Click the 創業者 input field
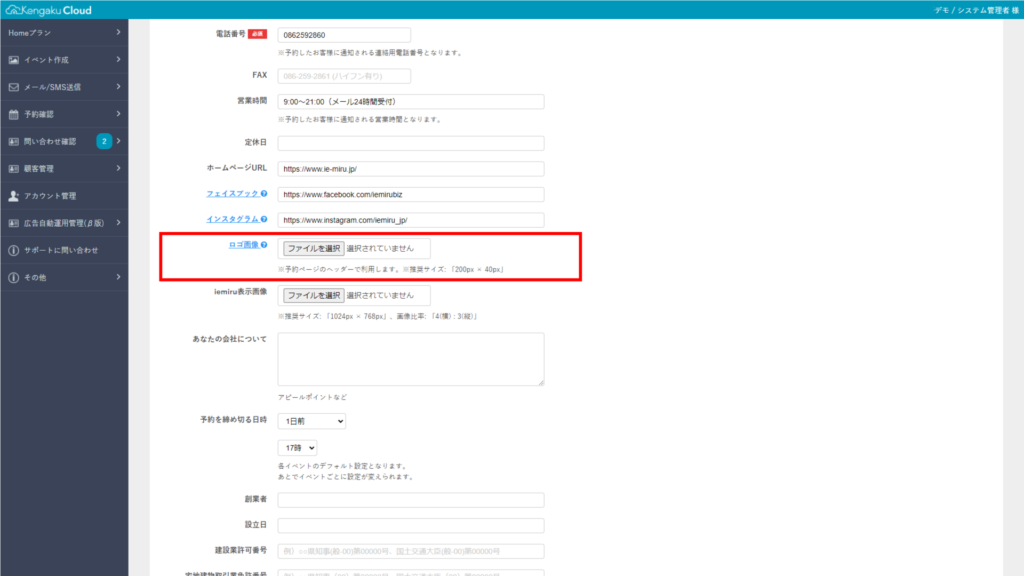This screenshot has height=576, width=1024. point(411,500)
